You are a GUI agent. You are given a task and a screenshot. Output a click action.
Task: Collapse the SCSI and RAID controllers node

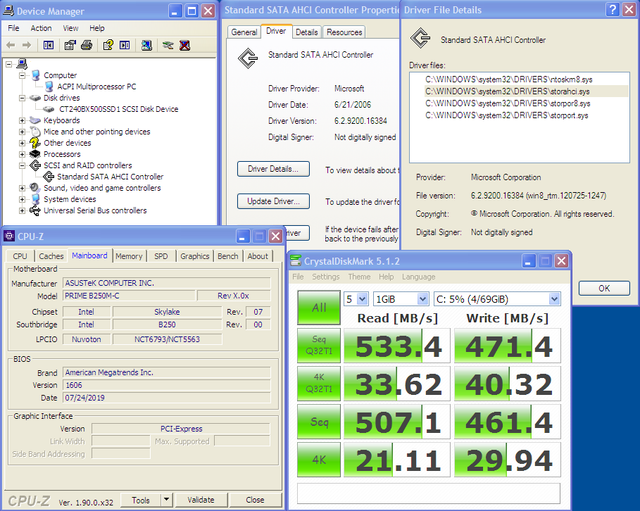tap(22, 165)
